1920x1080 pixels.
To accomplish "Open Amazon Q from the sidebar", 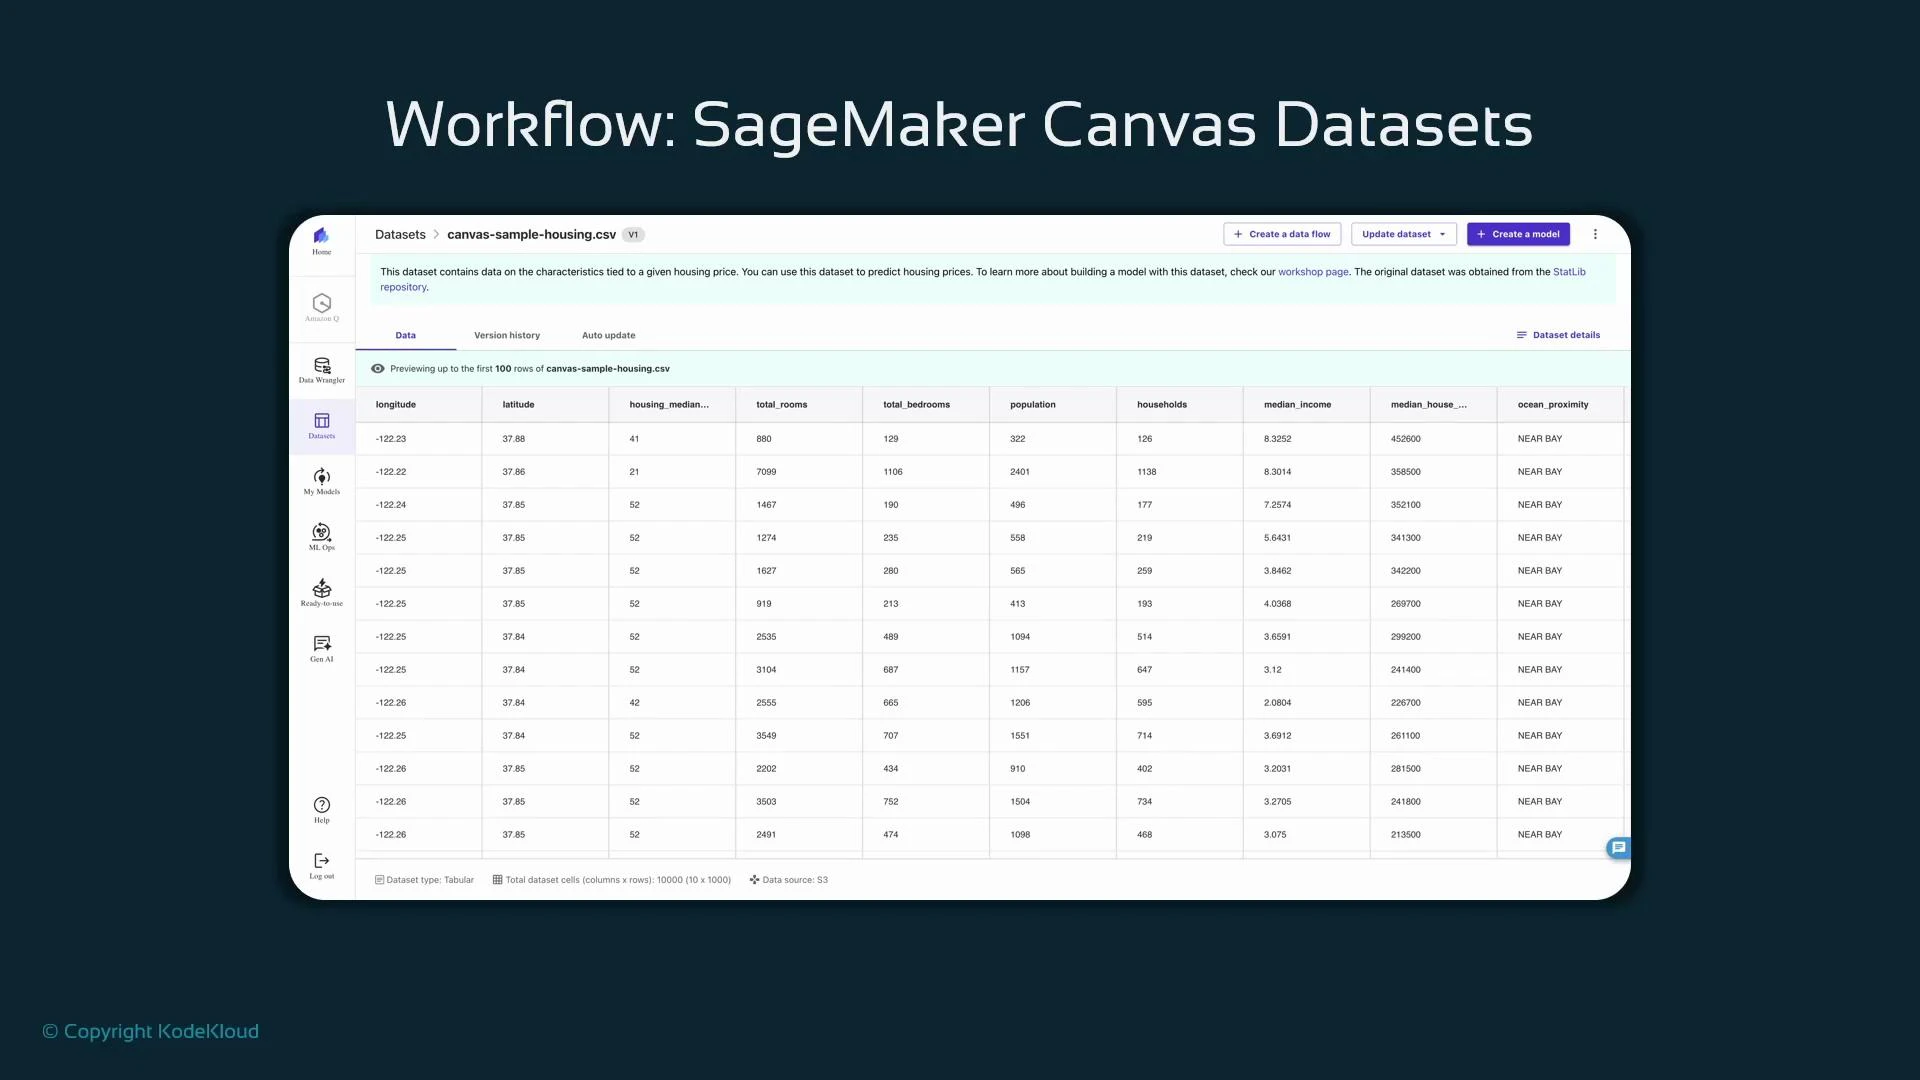I will [321, 305].
